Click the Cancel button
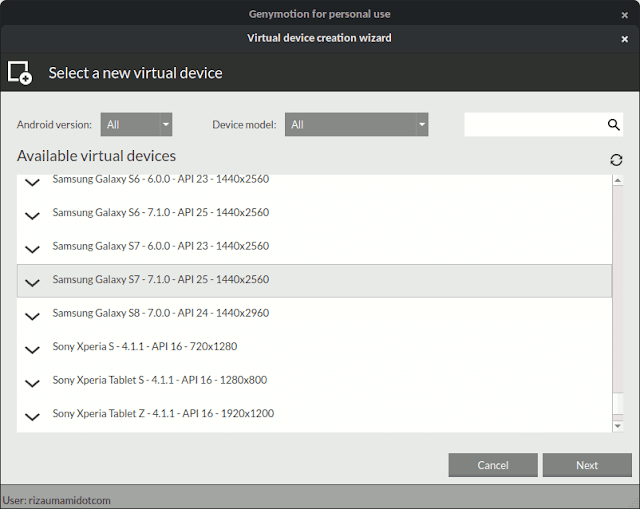The image size is (640, 509). pos(493,465)
